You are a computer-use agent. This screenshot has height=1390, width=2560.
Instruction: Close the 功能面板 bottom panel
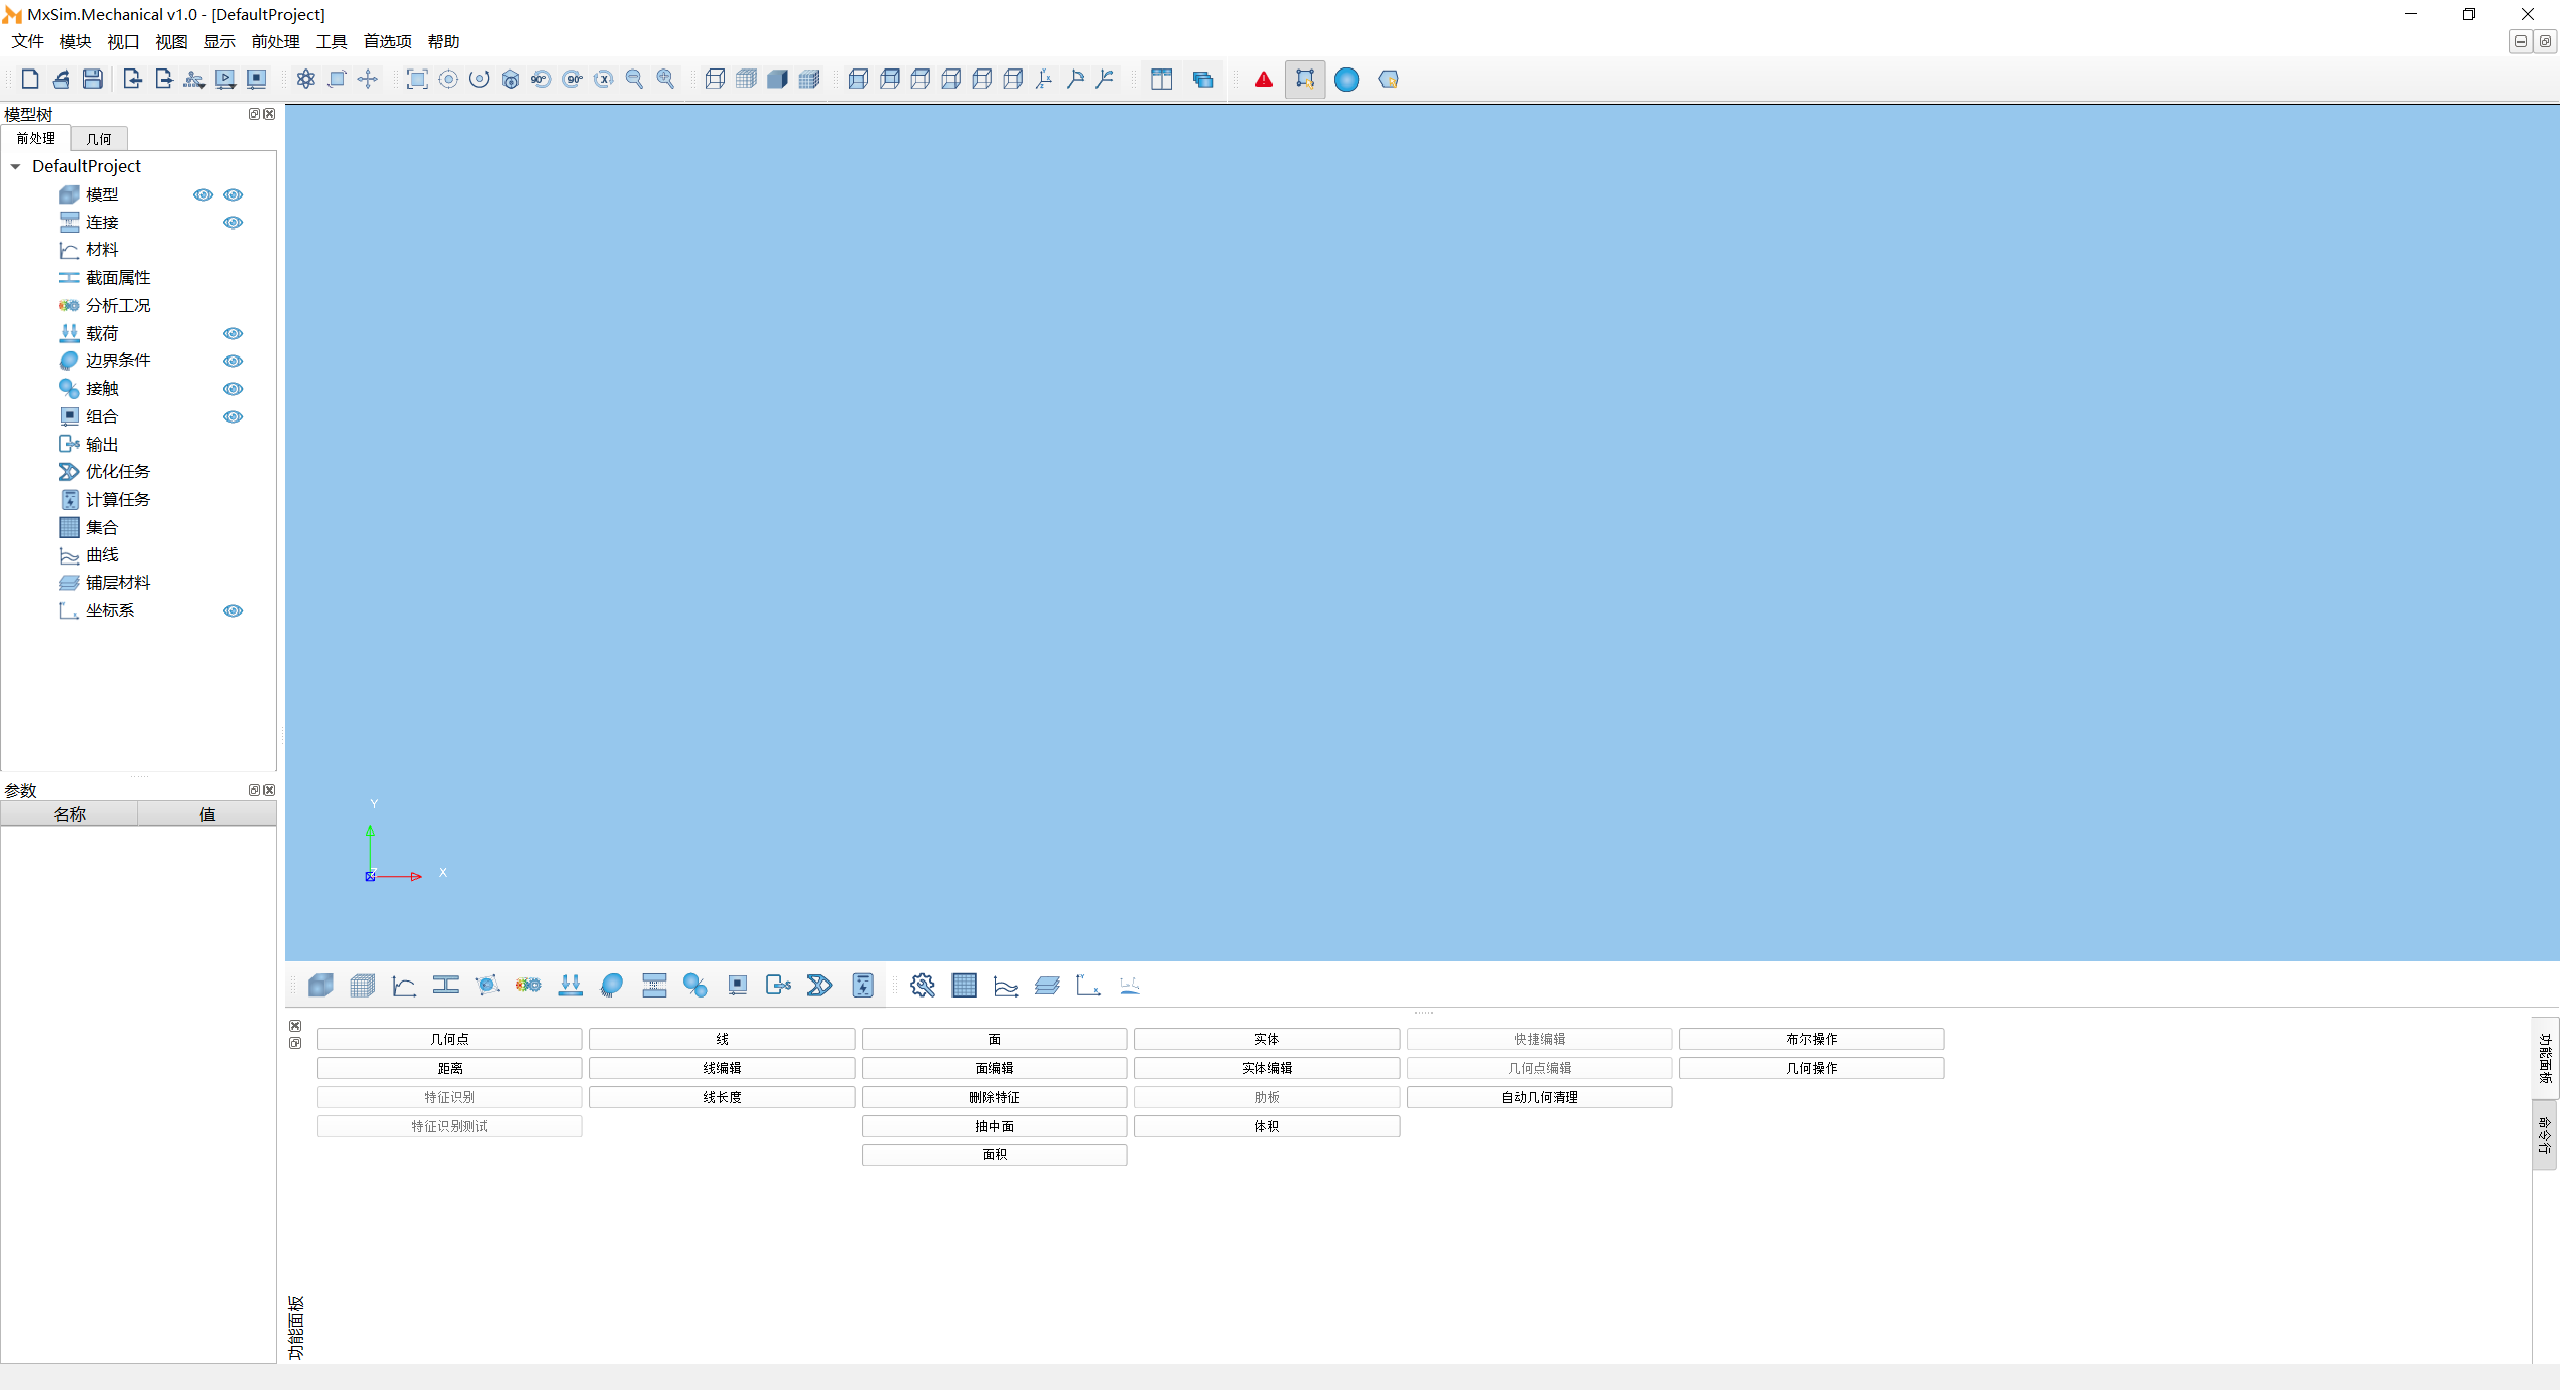(x=295, y=1027)
